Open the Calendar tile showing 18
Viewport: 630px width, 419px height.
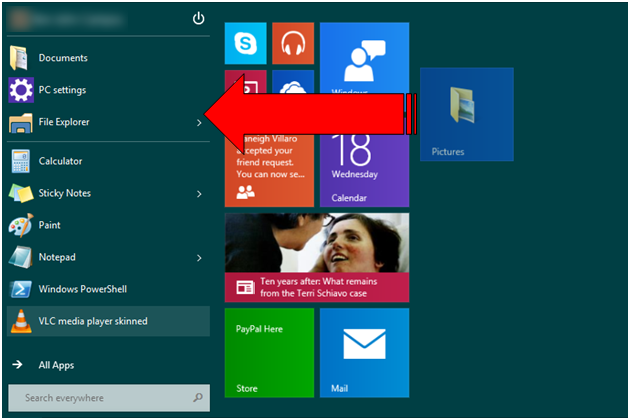[364, 171]
